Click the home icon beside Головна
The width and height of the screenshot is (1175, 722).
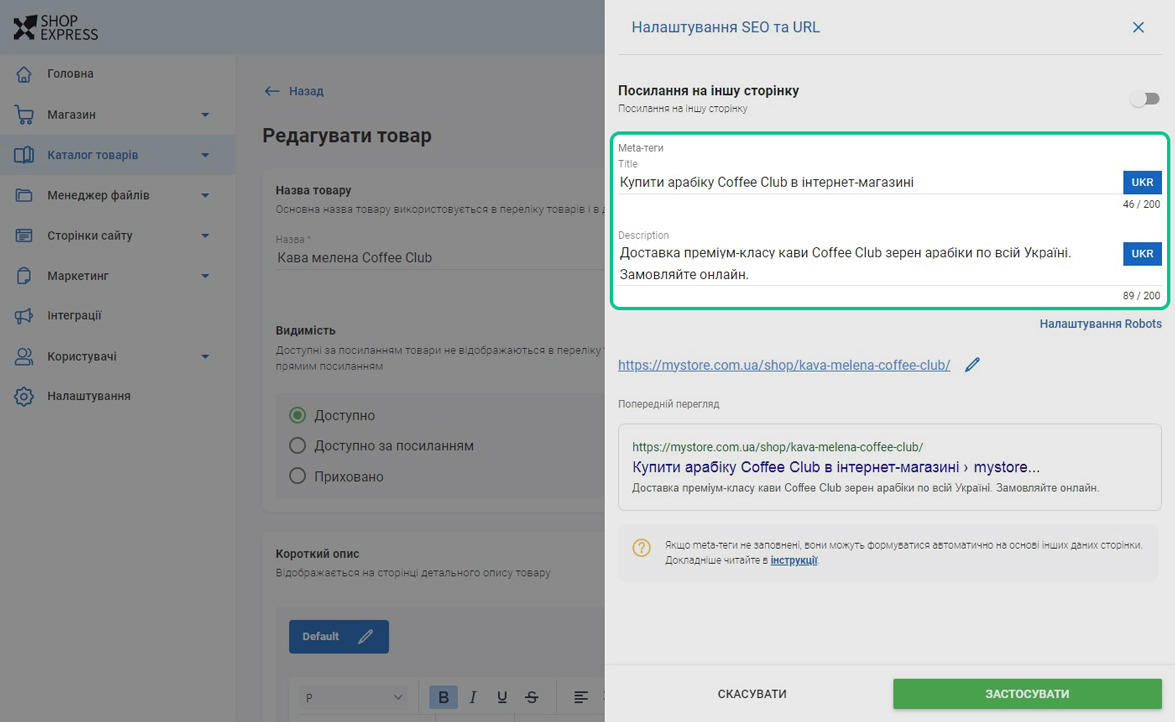pyautogui.click(x=24, y=74)
